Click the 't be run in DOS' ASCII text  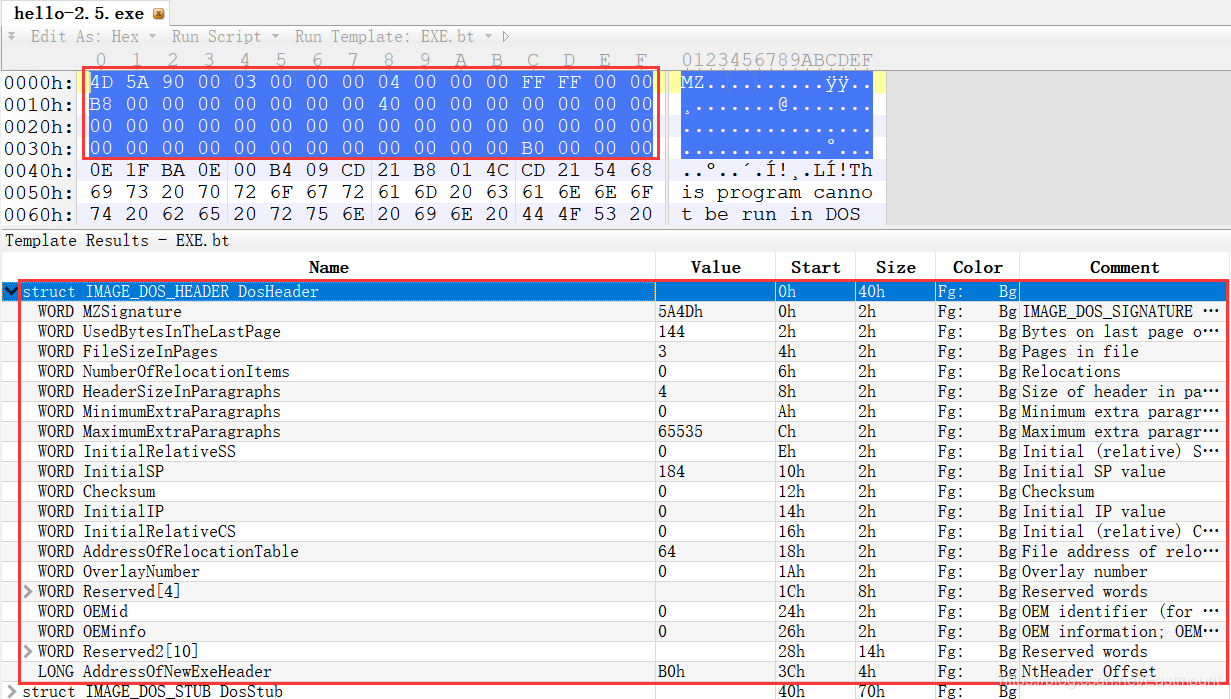pyautogui.click(x=771, y=215)
